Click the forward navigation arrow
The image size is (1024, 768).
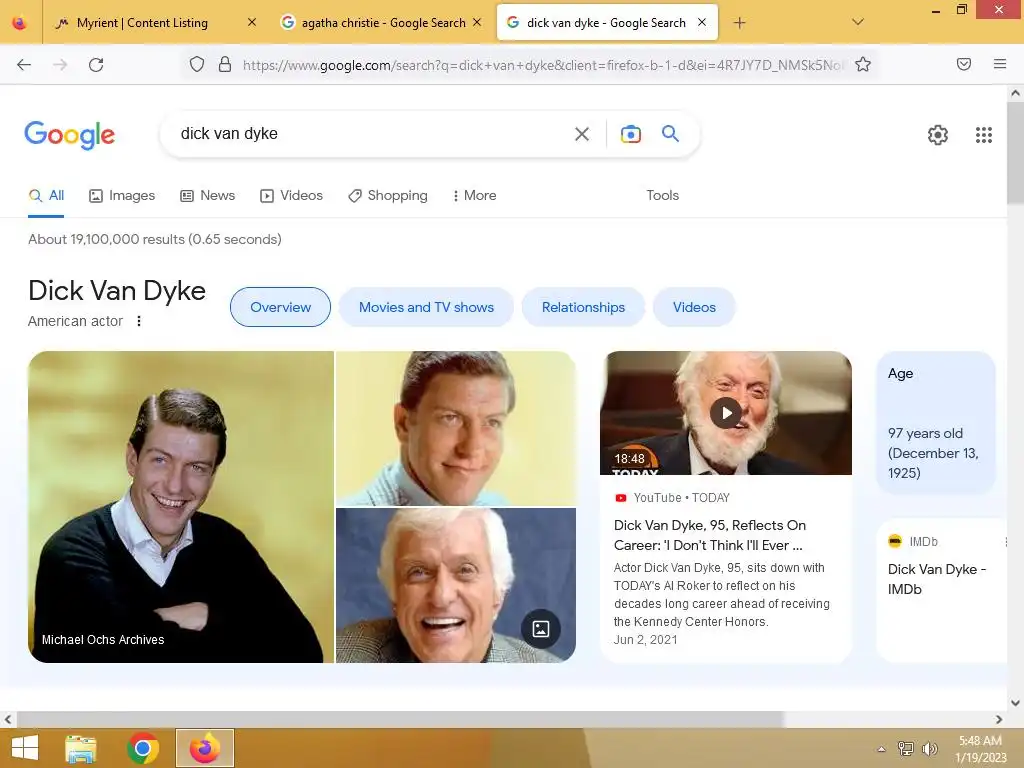click(x=60, y=65)
